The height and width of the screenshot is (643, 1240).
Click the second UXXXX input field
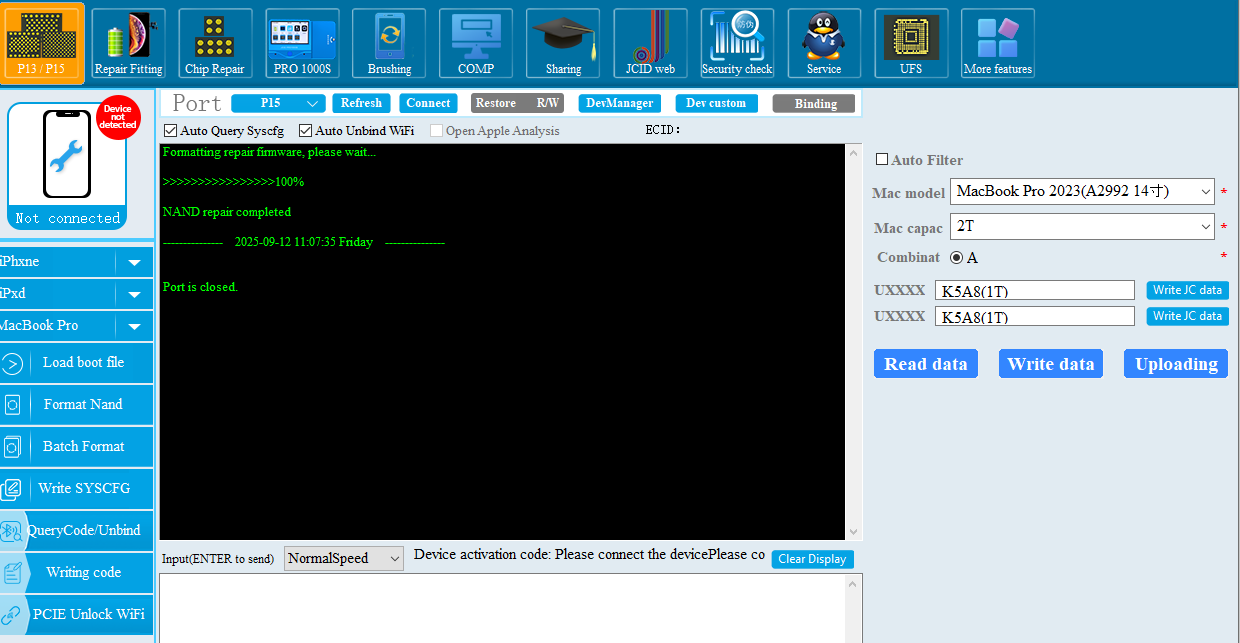[x=1034, y=316]
